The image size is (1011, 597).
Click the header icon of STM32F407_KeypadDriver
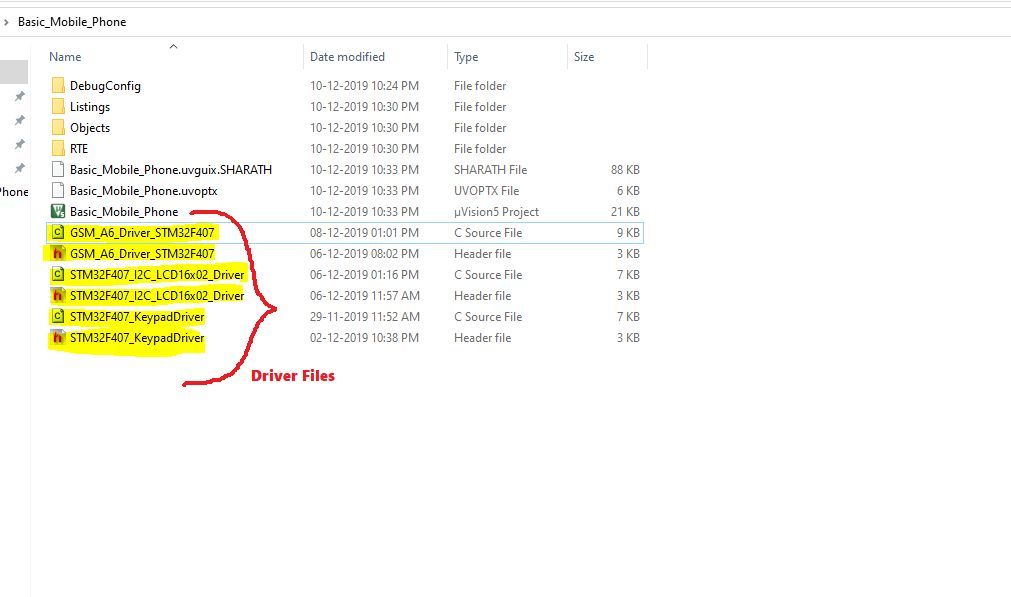point(58,337)
